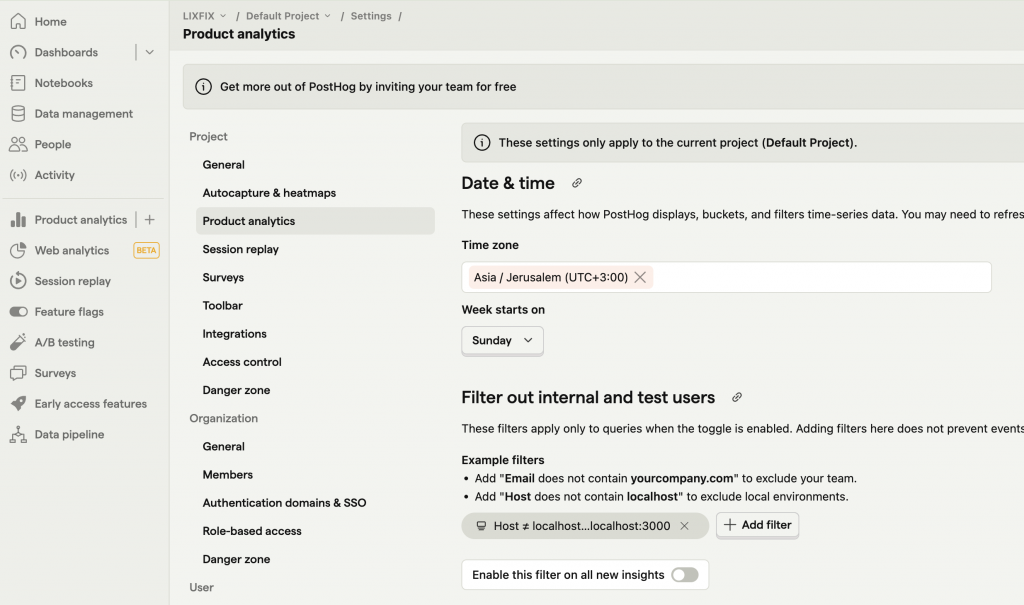Open the LIXFIX organization dropdown
This screenshot has width=1024, height=605.
(204, 16)
